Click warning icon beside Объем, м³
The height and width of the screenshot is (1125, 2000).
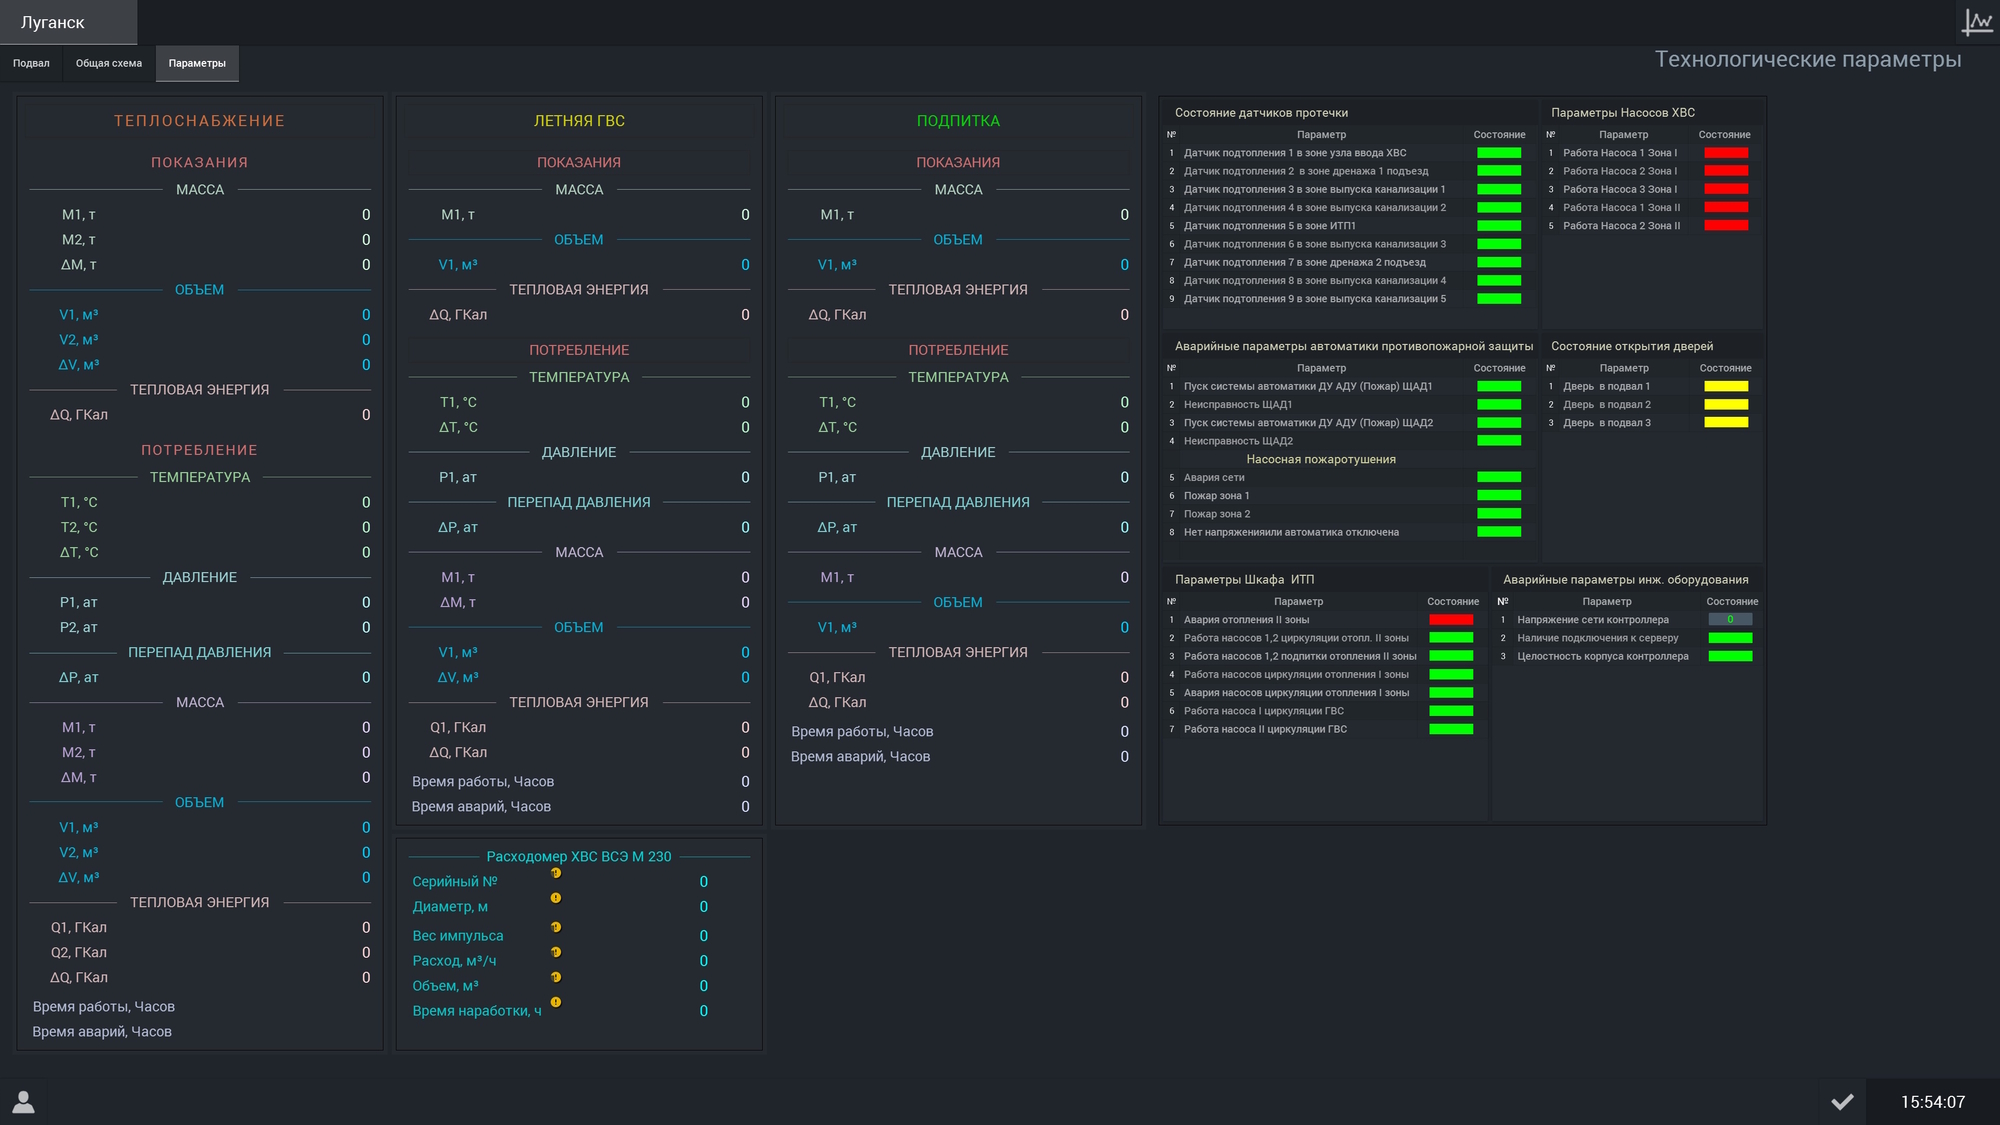(x=556, y=977)
